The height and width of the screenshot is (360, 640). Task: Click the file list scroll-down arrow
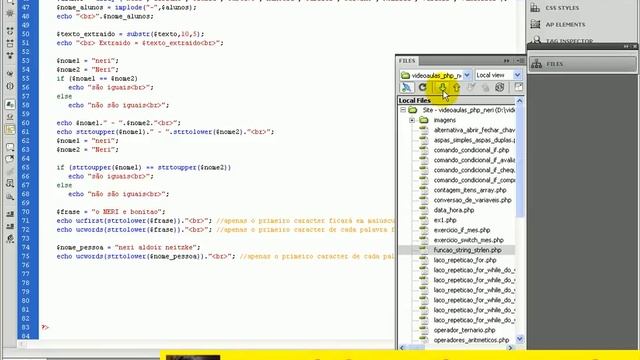(520, 339)
